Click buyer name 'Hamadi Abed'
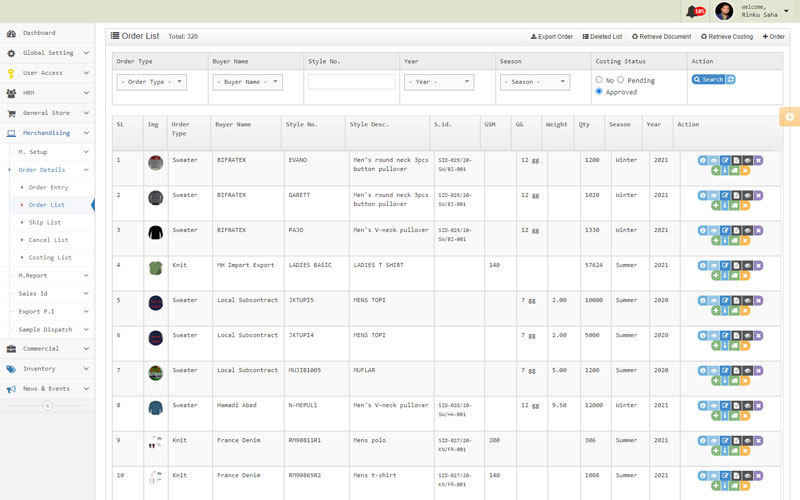The image size is (800, 500). click(x=237, y=405)
